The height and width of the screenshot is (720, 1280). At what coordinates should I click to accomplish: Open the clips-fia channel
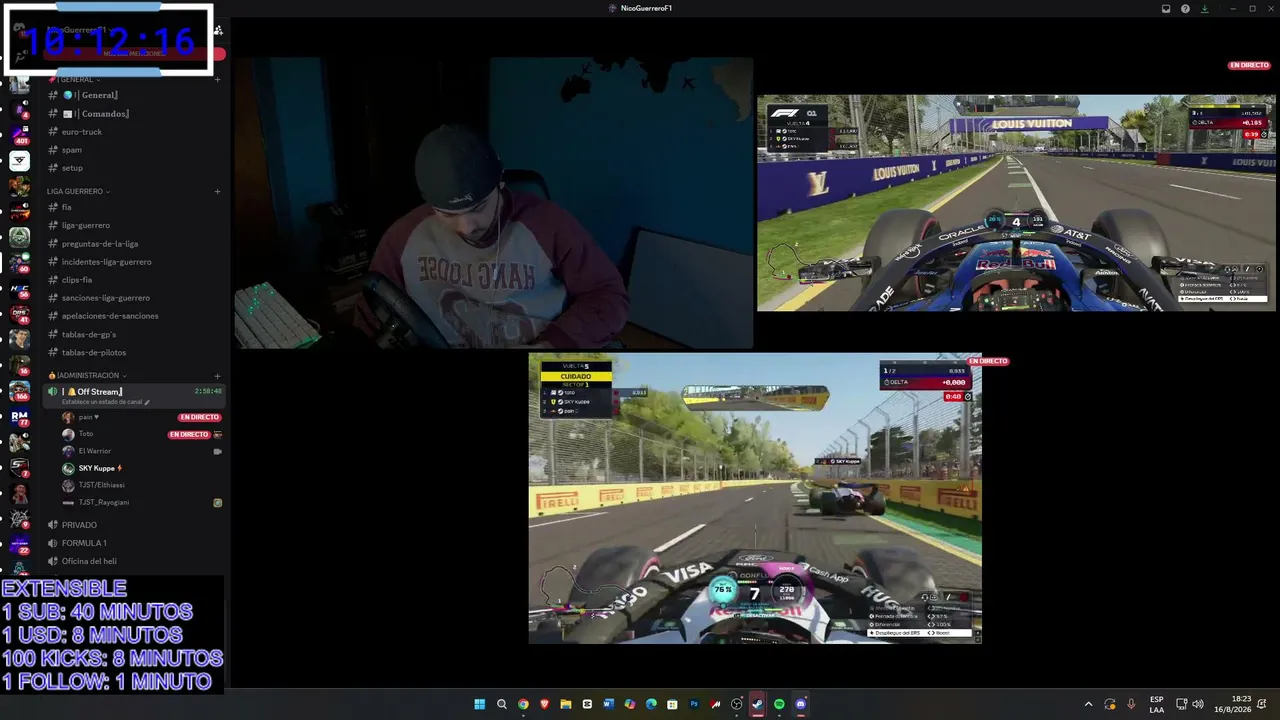134,280
